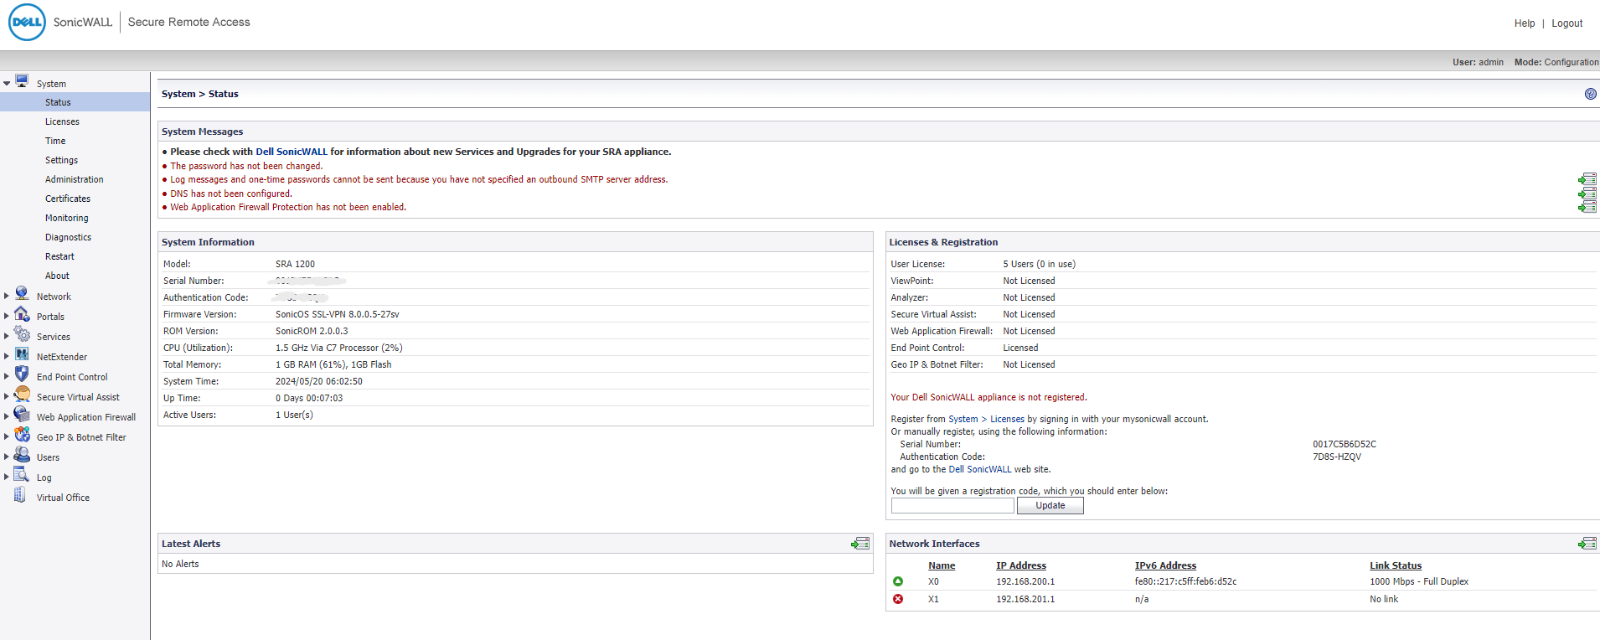Expand the arrow beside Portals
1600x640 pixels.
click(7, 316)
